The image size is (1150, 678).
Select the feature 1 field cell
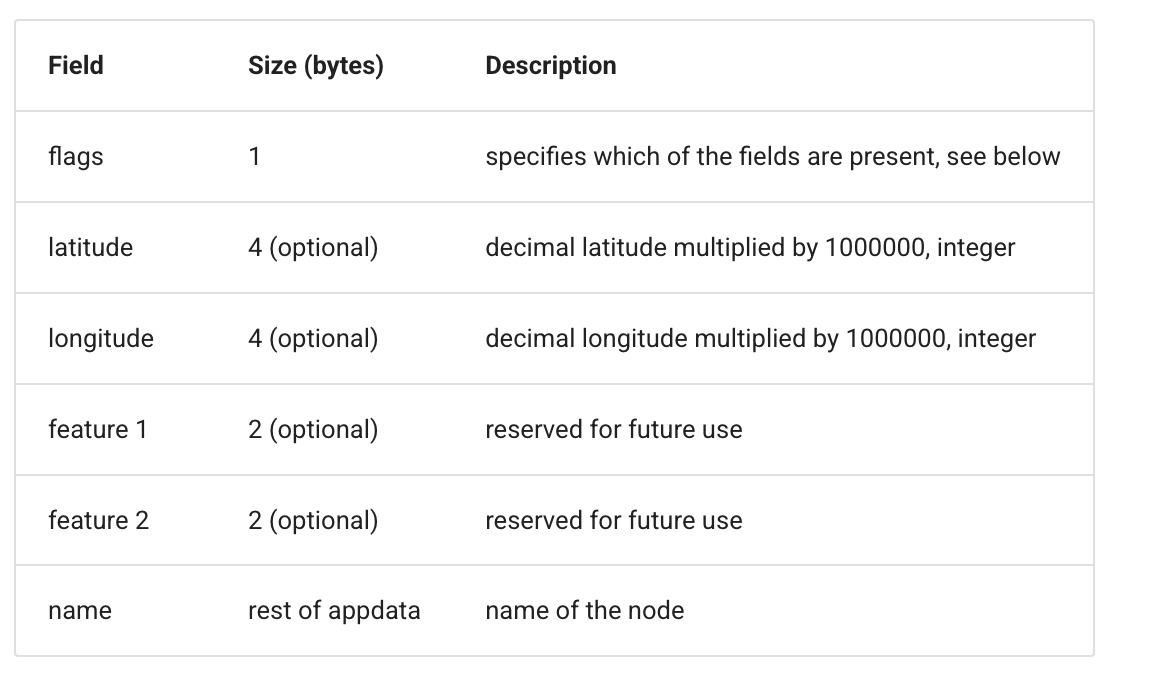[98, 429]
